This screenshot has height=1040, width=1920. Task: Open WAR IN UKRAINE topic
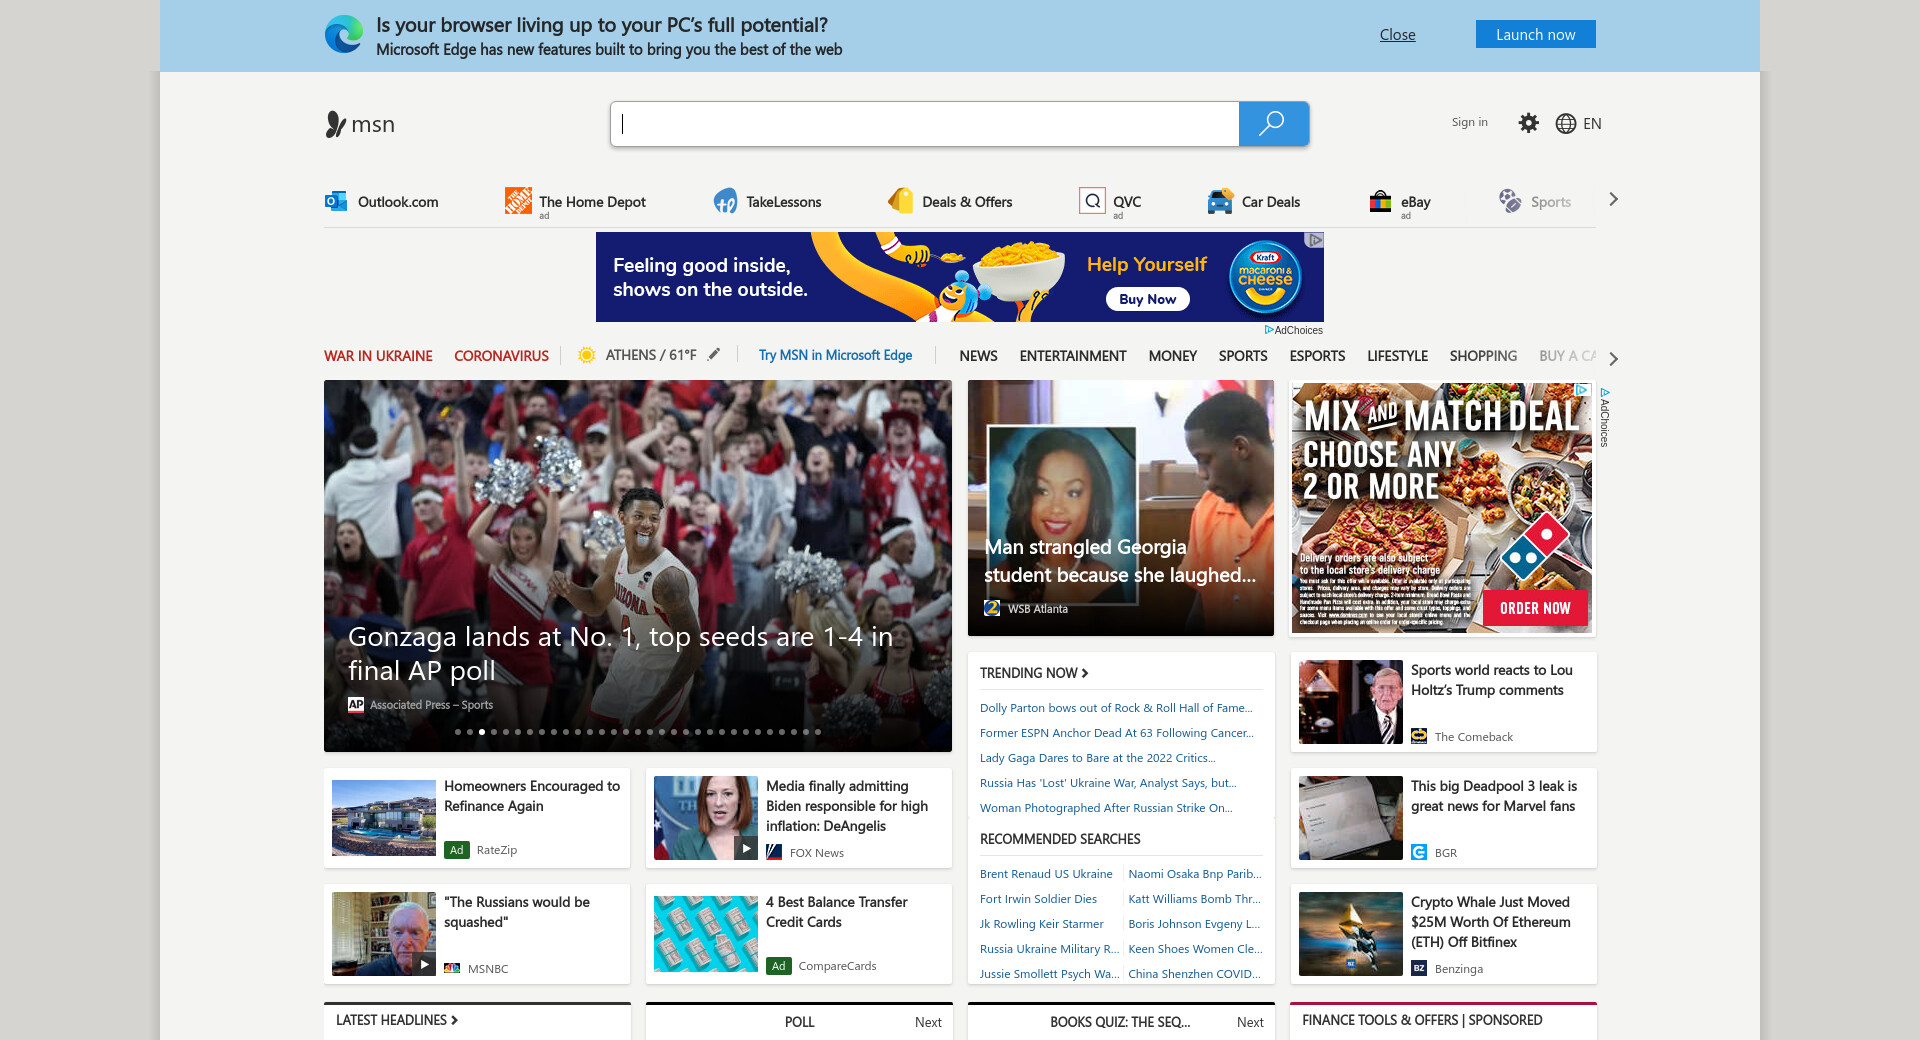tap(378, 356)
